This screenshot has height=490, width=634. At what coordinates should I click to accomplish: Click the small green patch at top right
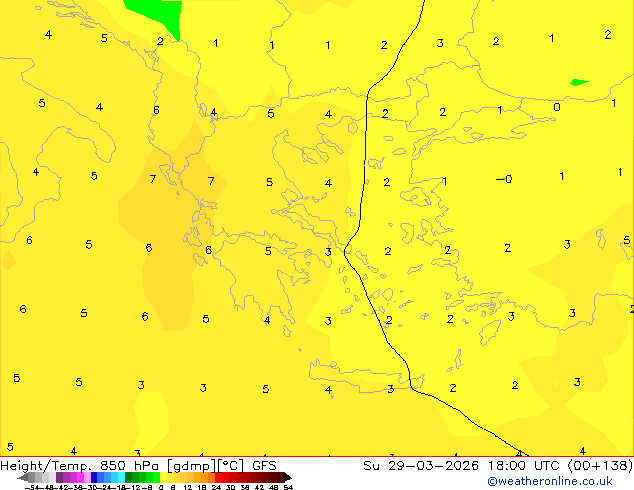(x=578, y=82)
